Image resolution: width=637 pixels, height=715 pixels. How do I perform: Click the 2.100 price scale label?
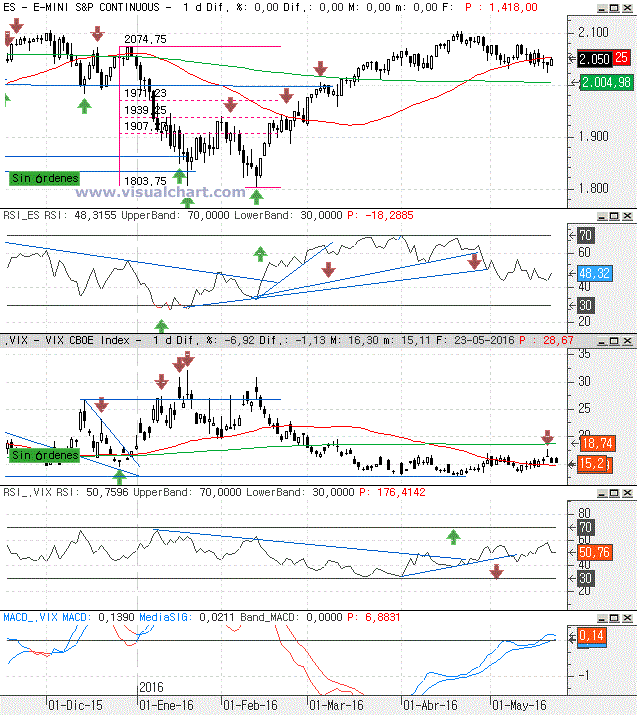tap(593, 32)
